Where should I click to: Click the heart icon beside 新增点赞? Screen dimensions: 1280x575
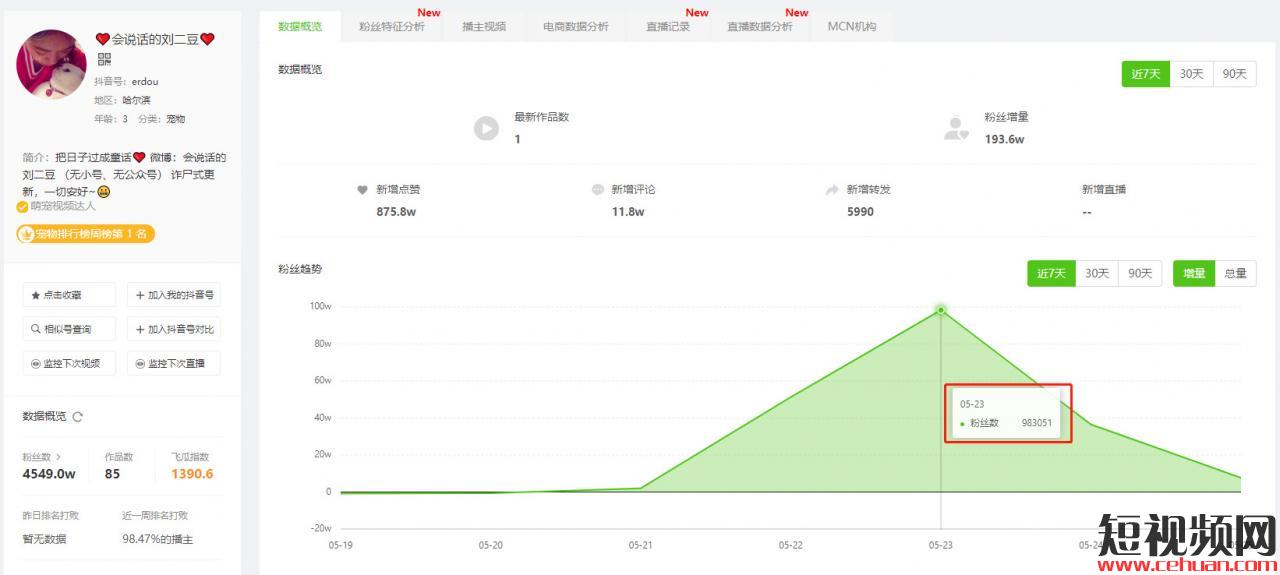click(x=363, y=190)
